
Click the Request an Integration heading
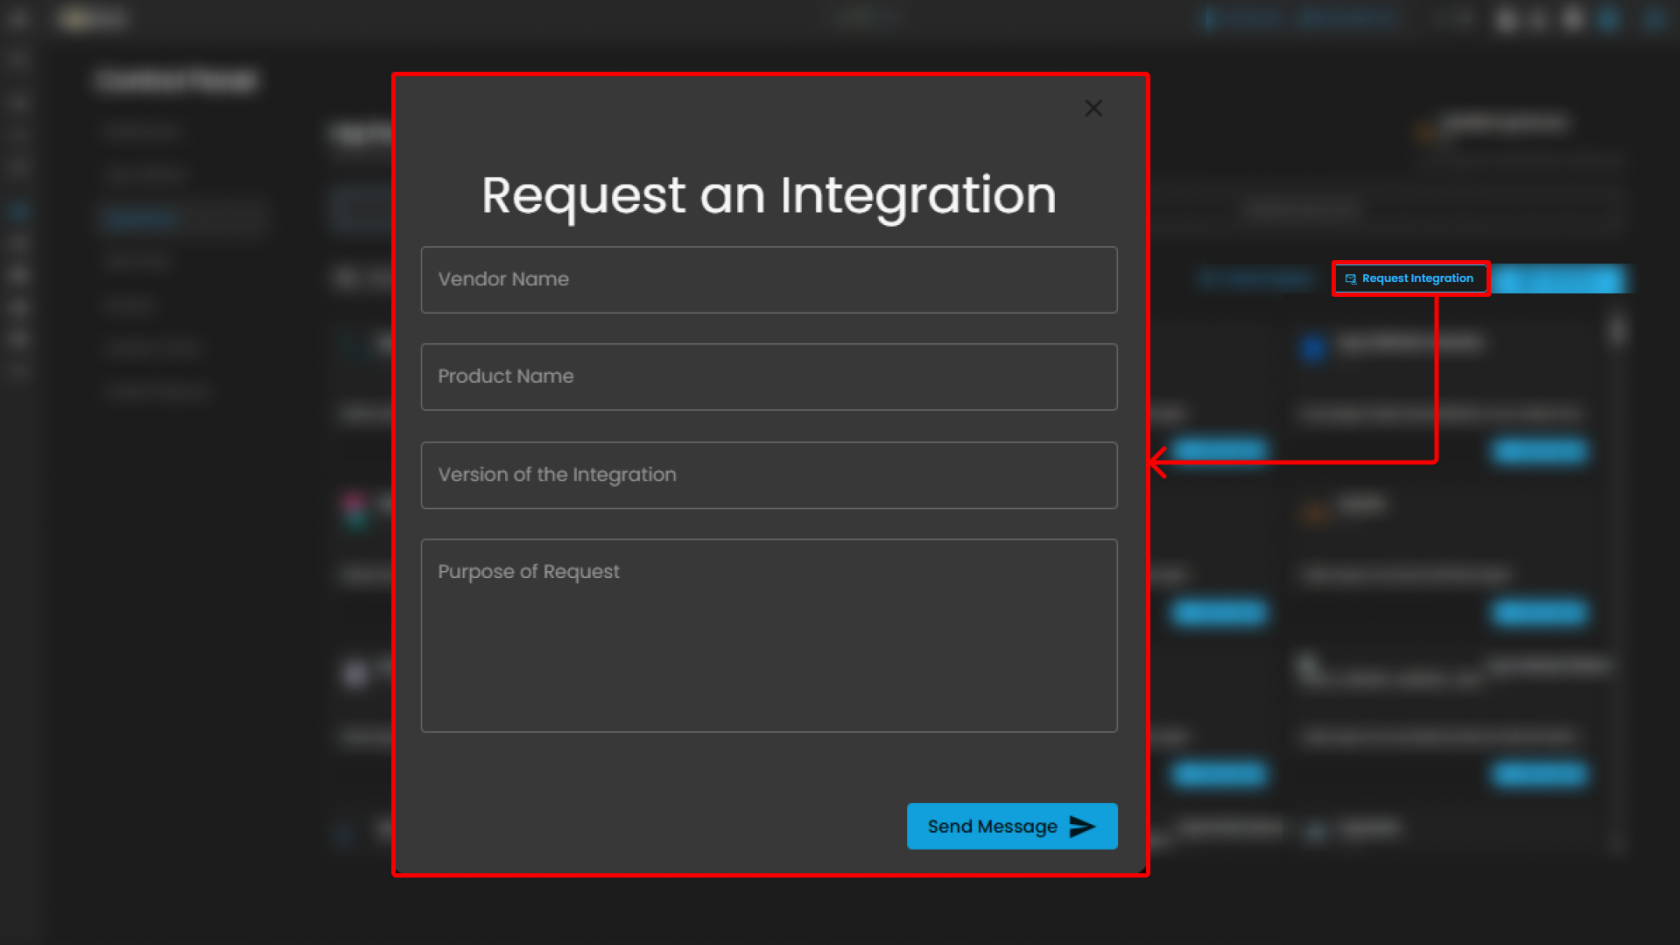pyautogui.click(x=768, y=195)
